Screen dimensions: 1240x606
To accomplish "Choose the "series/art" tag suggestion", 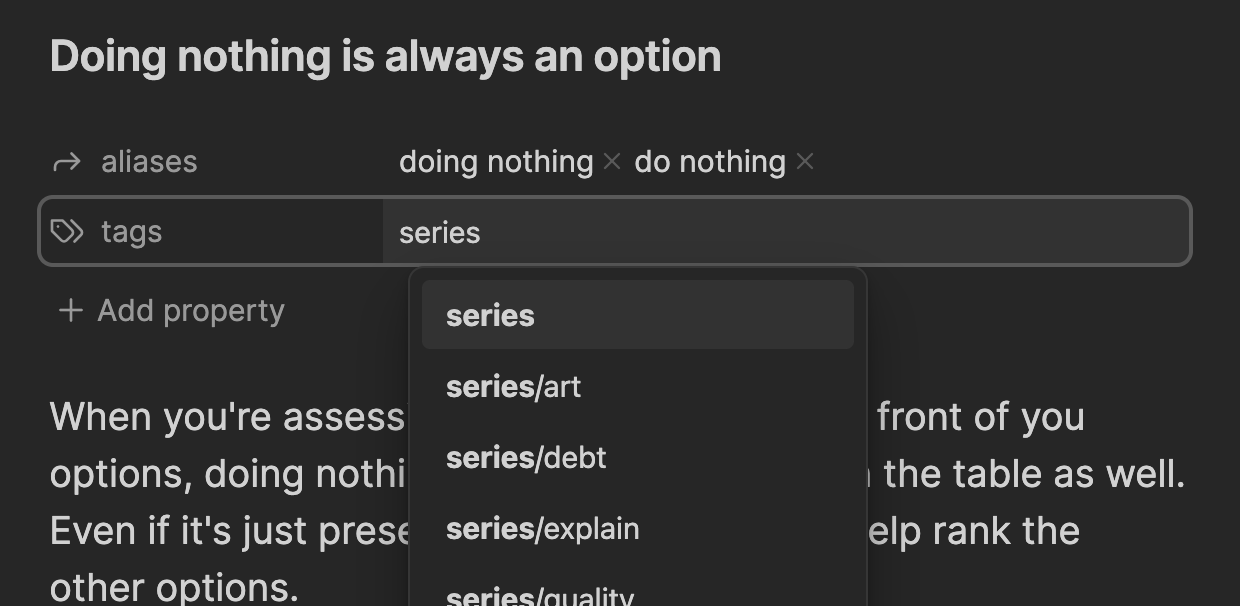I will click(x=638, y=386).
